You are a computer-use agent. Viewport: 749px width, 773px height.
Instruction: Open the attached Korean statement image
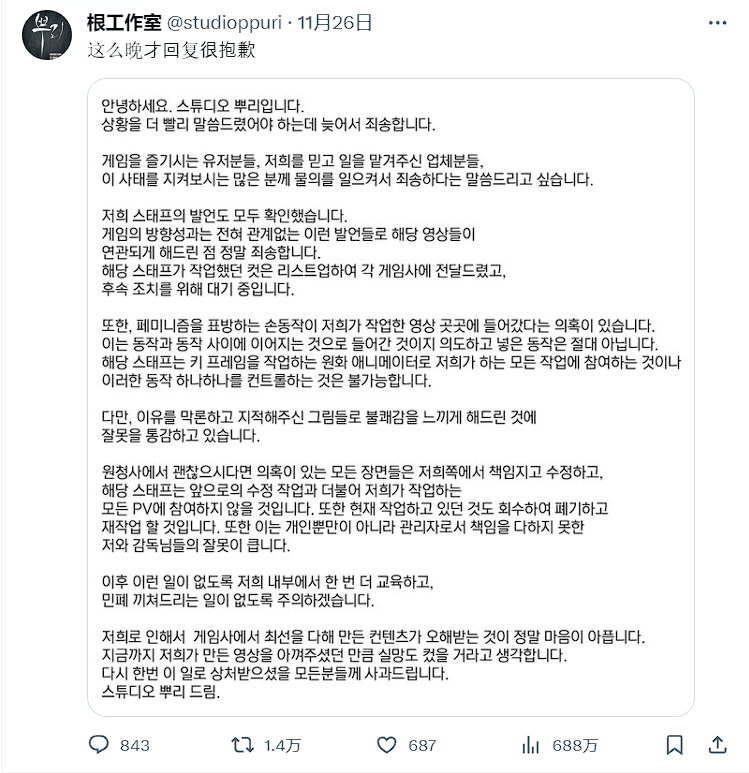391,397
